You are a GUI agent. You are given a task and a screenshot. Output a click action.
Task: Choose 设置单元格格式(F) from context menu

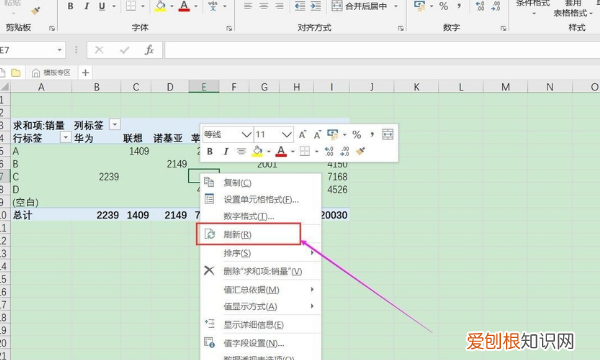(260, 199)
